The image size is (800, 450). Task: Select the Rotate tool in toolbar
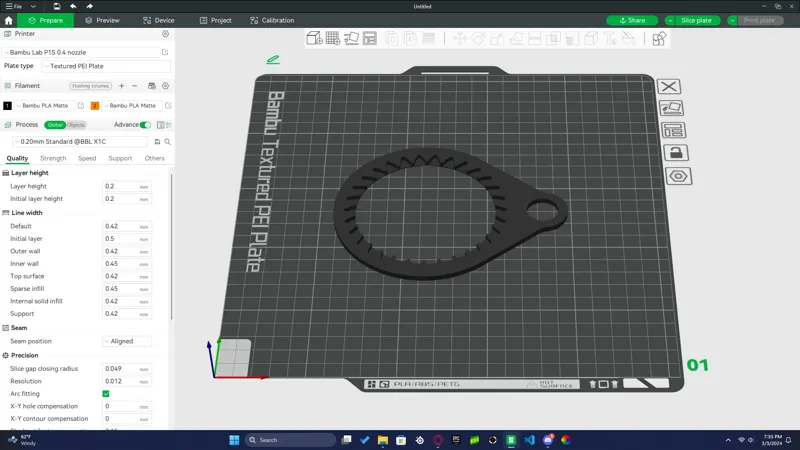point(478,38)
